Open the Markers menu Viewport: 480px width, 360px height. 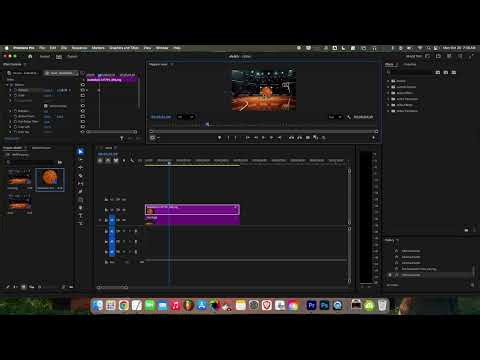(x=98, y=48)
